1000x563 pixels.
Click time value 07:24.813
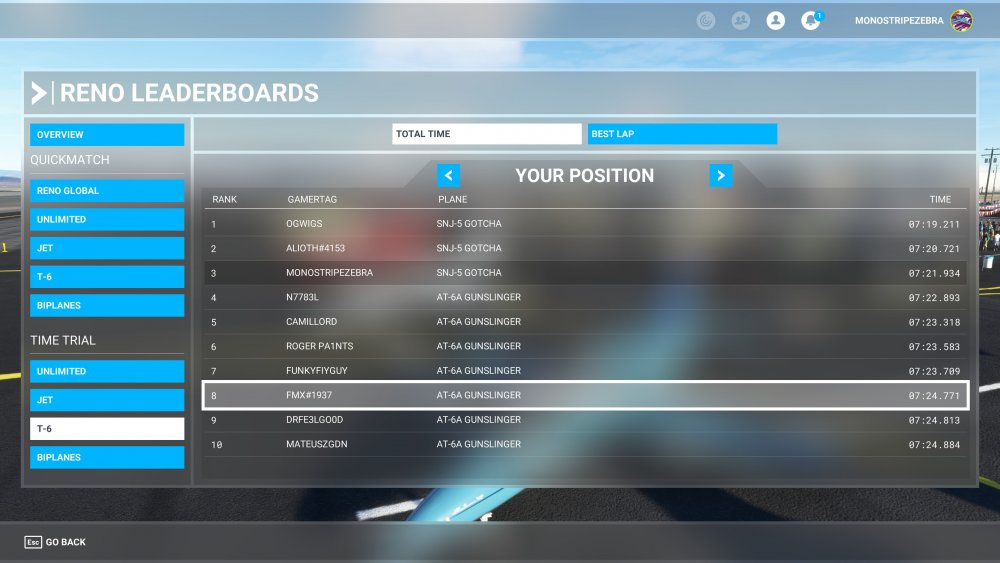point(934,420)
